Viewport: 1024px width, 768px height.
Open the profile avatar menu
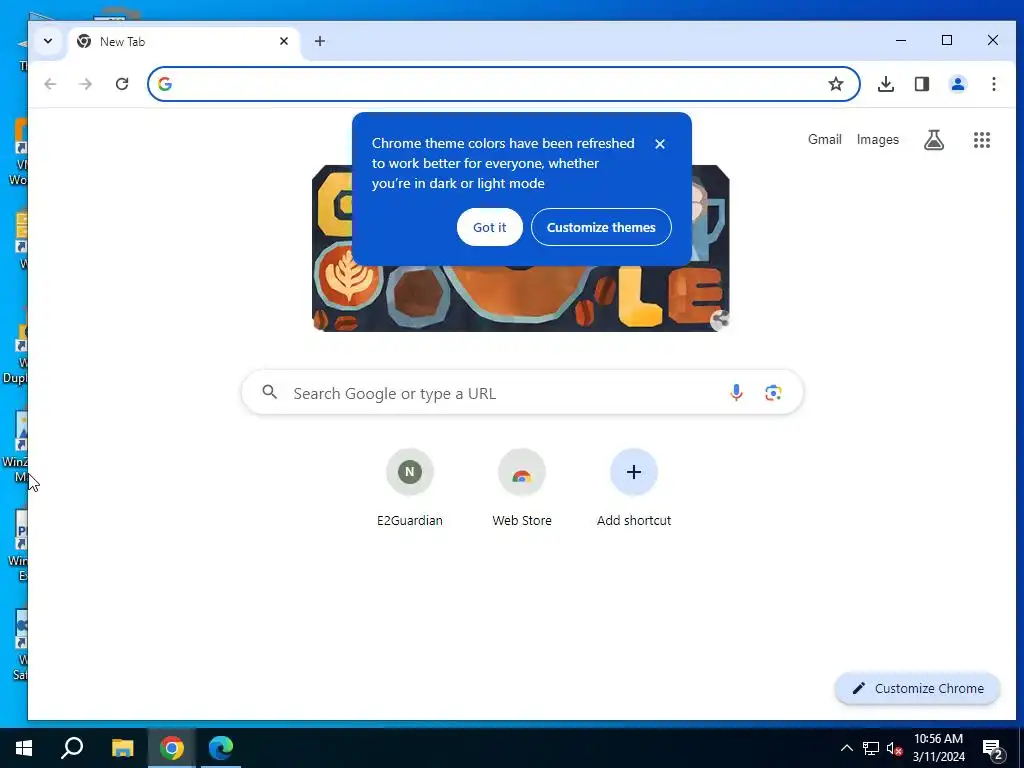click(957, 84)
